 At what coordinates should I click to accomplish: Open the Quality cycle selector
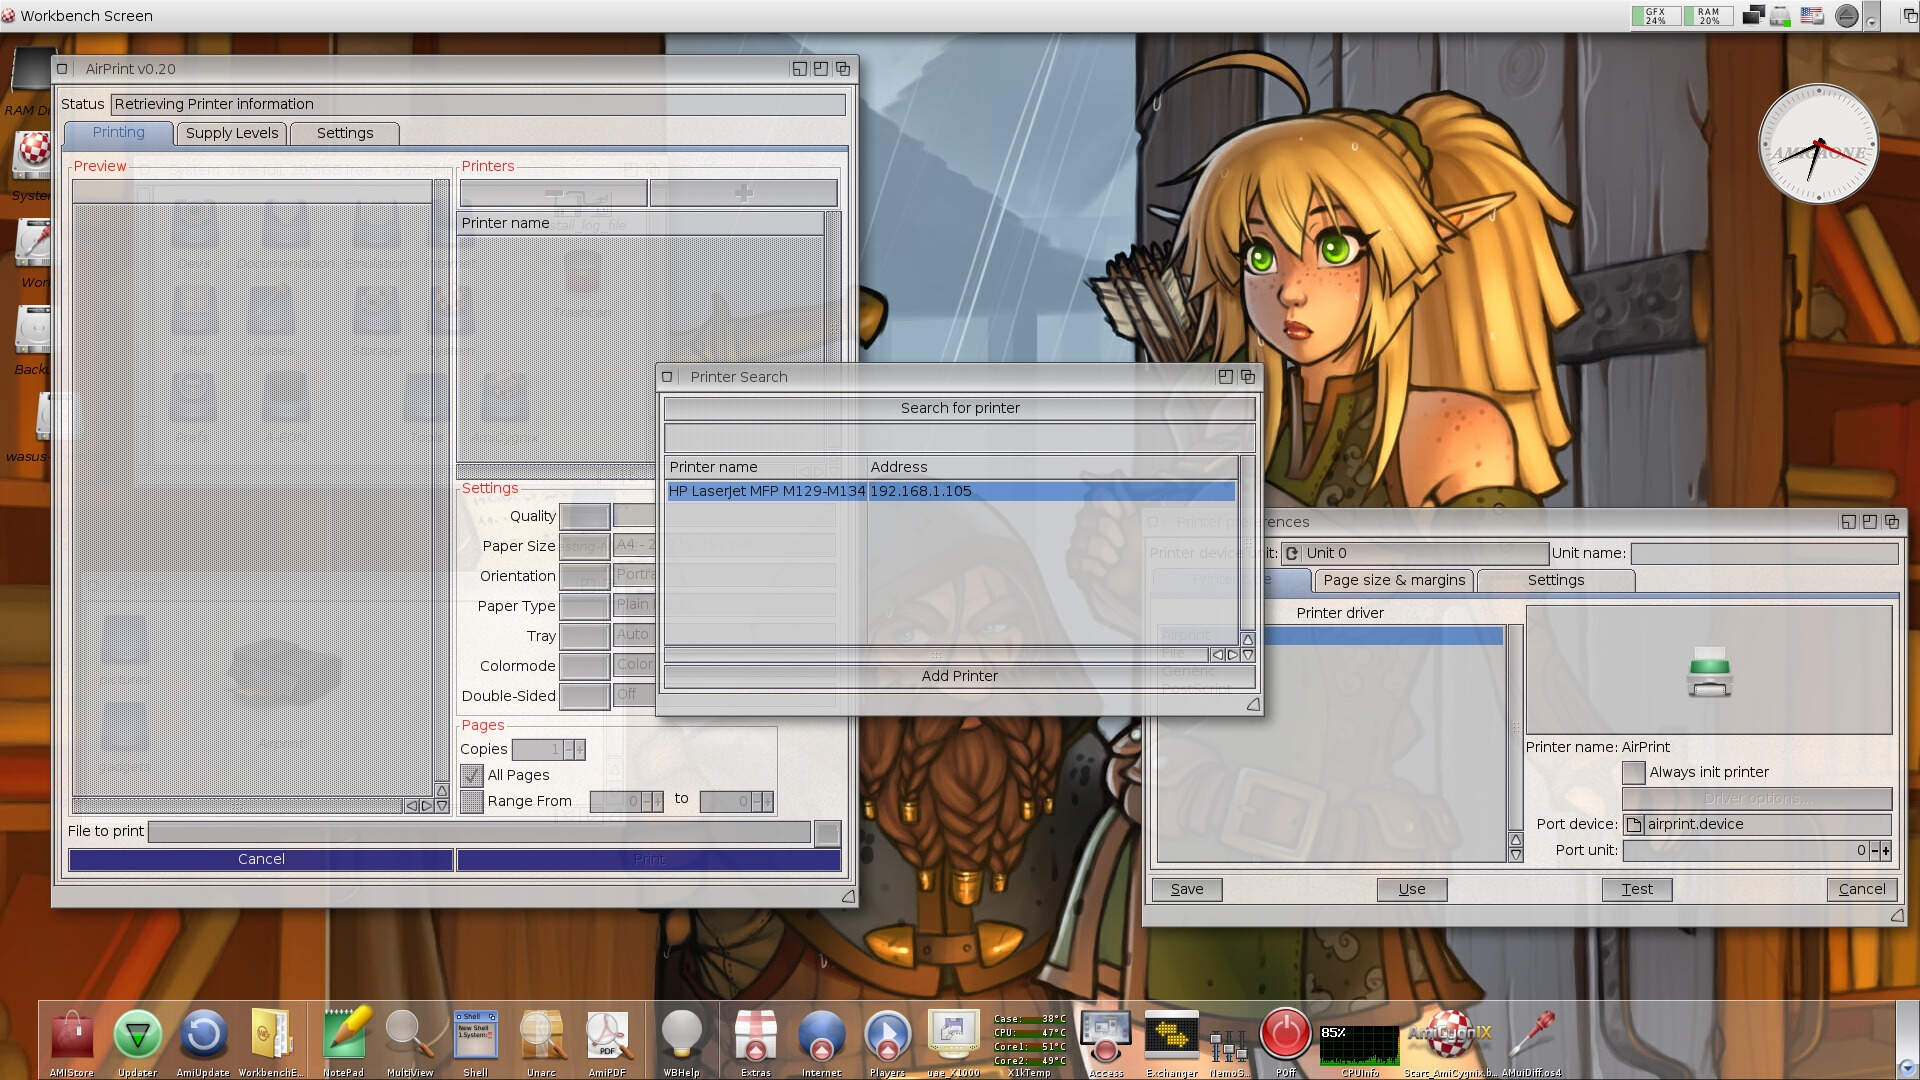pos(584,516)
